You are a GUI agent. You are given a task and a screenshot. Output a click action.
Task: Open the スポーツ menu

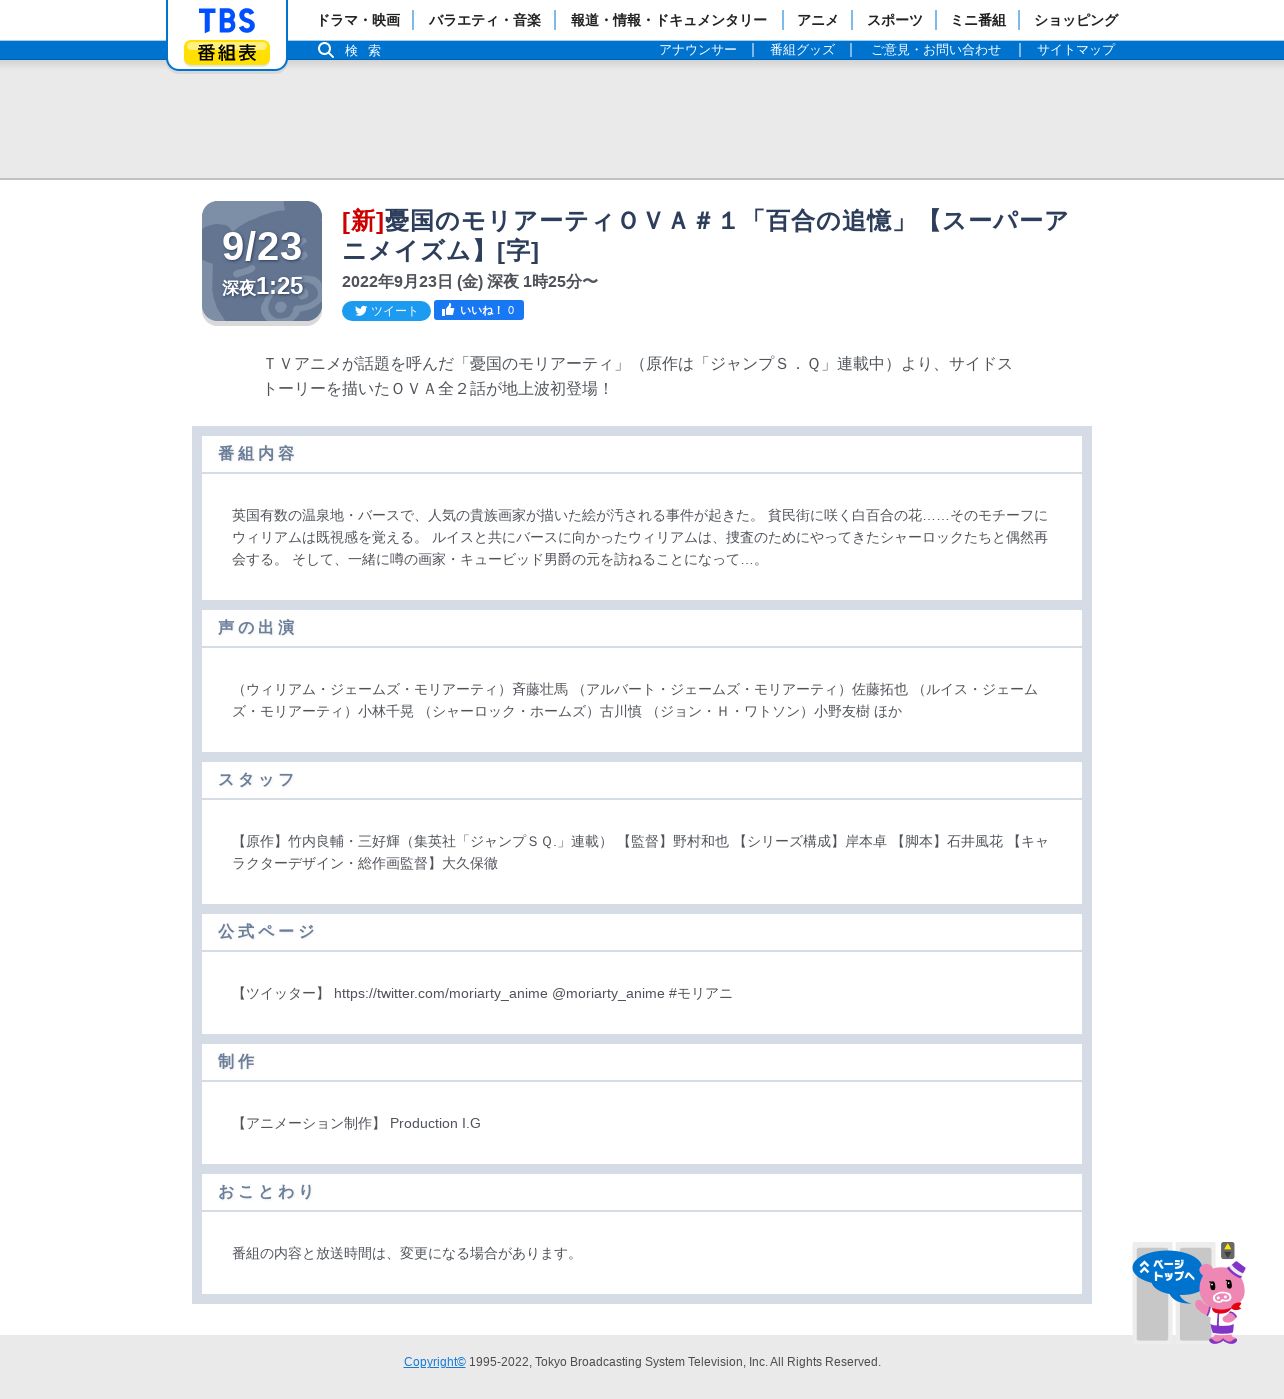pos(894,20)
